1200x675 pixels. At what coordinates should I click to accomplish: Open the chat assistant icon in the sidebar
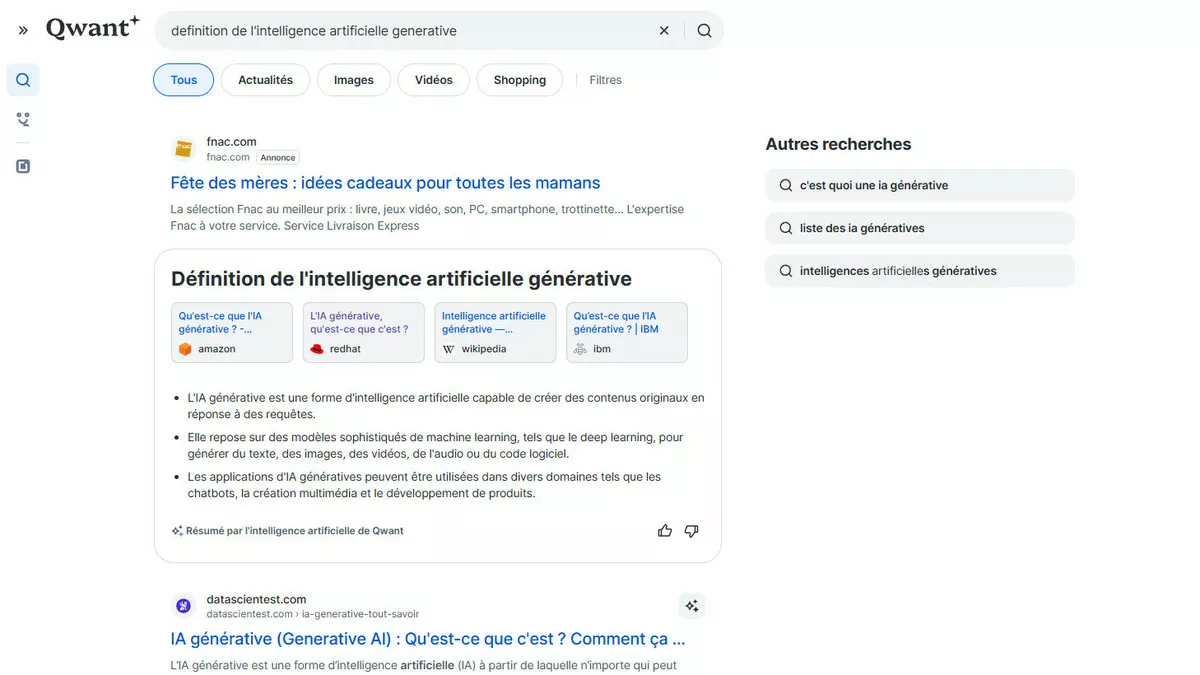(22, 119)
